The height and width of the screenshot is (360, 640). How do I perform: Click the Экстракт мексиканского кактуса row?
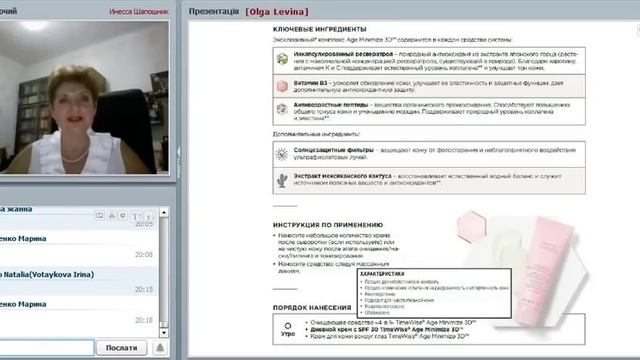click(429, 180)
